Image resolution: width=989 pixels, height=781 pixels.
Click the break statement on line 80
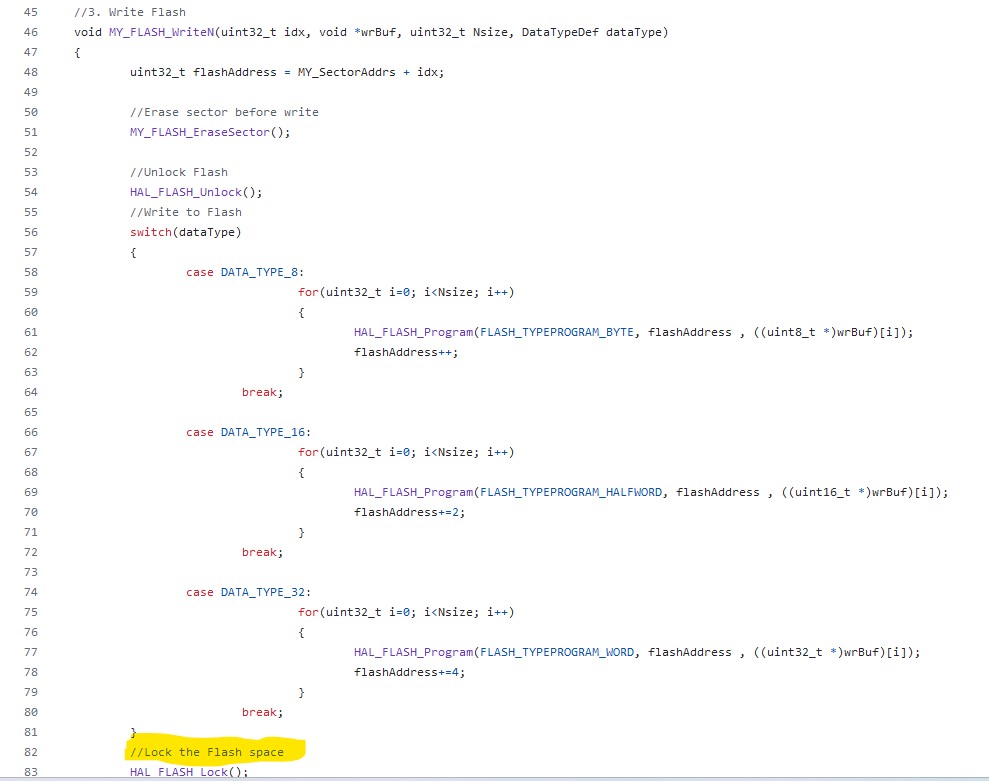point(257,712)
